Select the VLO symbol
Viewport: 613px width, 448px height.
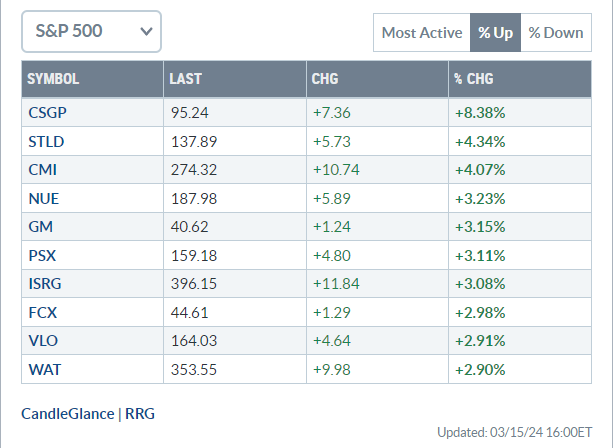41,341
